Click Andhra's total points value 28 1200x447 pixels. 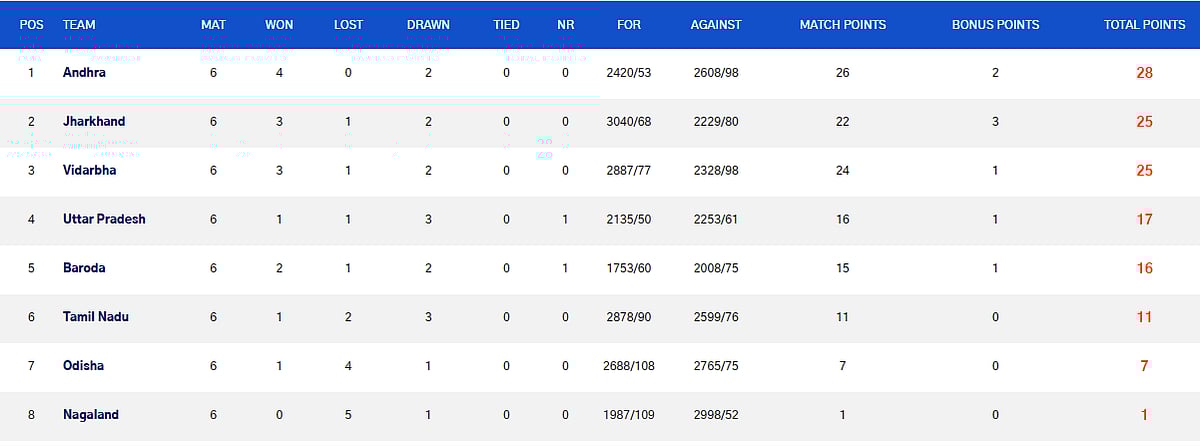[x=1145, y=73]
